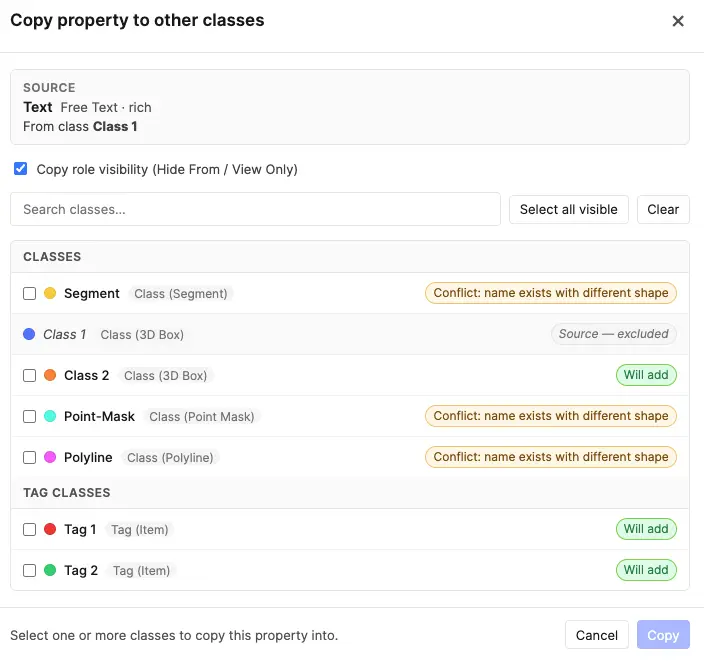The height and width of the screenshot is (661, 704).
Task: Click the blue Class 1 color dot
Action: tap(29, 334)
